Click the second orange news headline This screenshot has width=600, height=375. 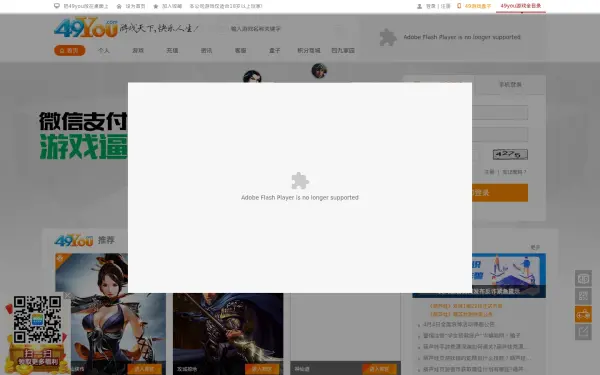tap(461, 314)
